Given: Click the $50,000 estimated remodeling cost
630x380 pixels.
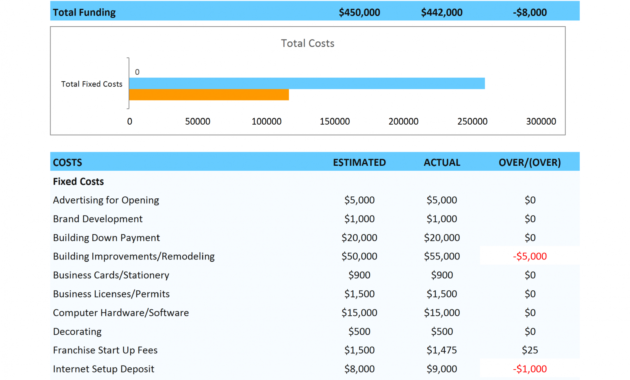Looking at the screenshot, I should (359, 256).
